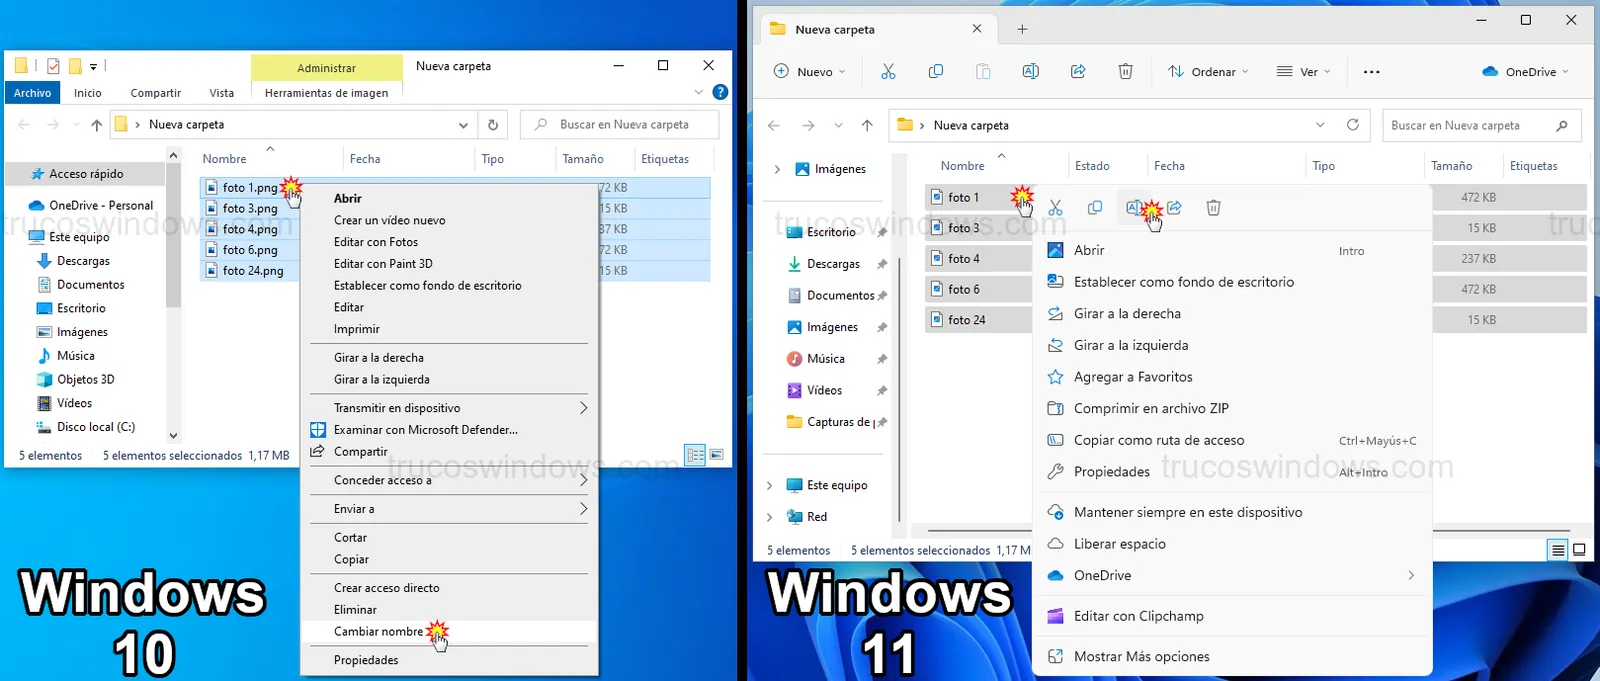
Task: Click the Copy icon in Windows 11 context menu
Action: [1095, 208]
